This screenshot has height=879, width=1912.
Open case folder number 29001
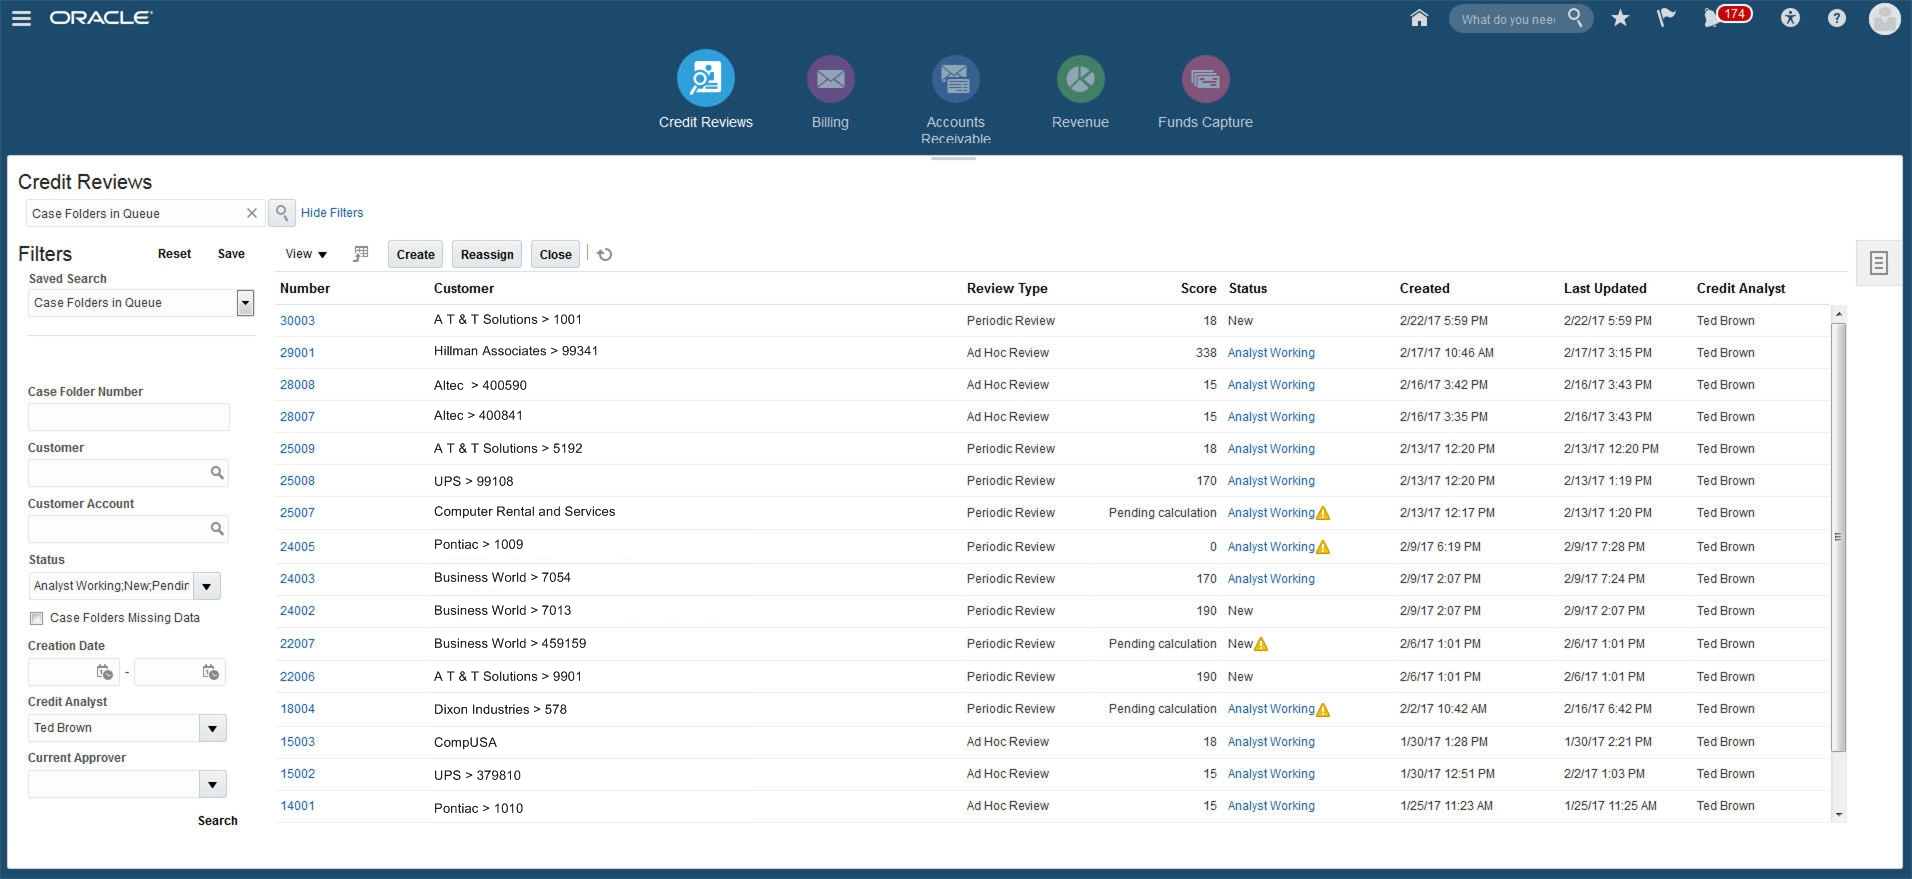[297, 353]
